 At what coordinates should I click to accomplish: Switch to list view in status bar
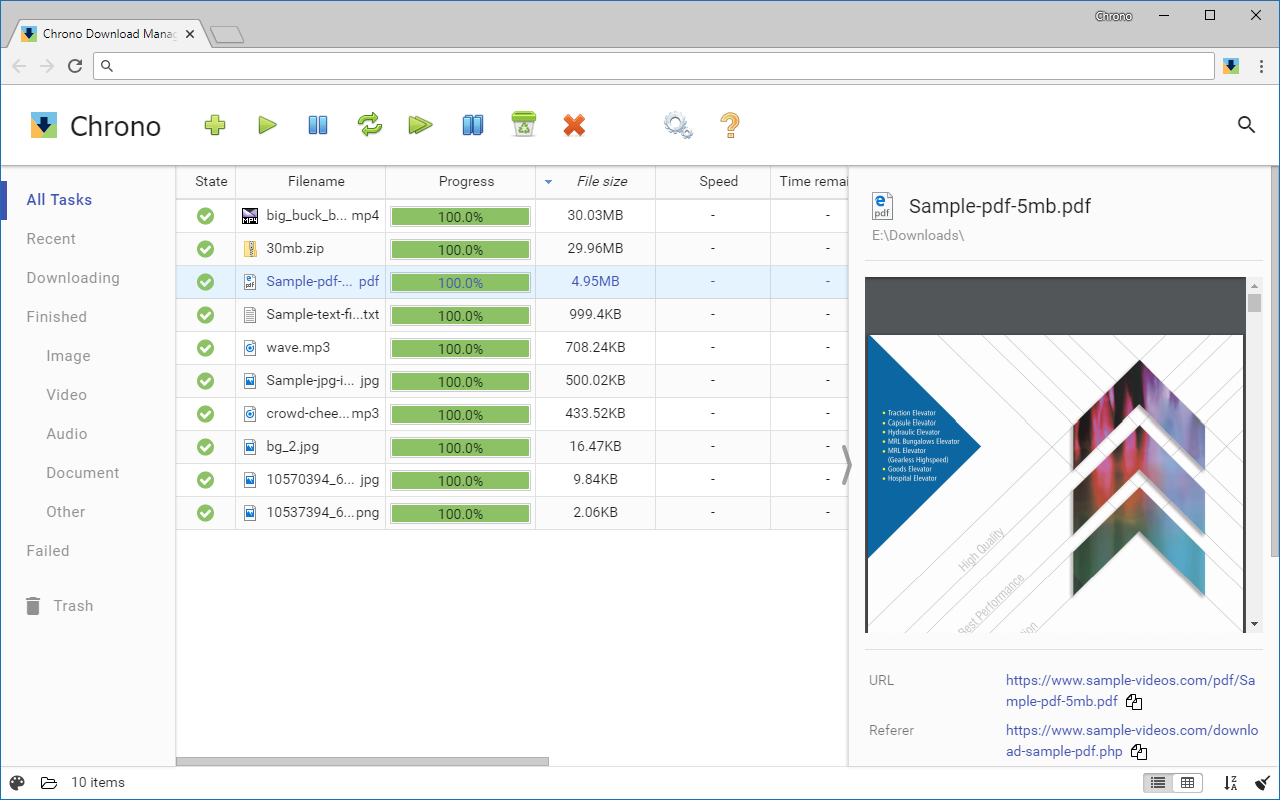click(x=1158, y=783)
